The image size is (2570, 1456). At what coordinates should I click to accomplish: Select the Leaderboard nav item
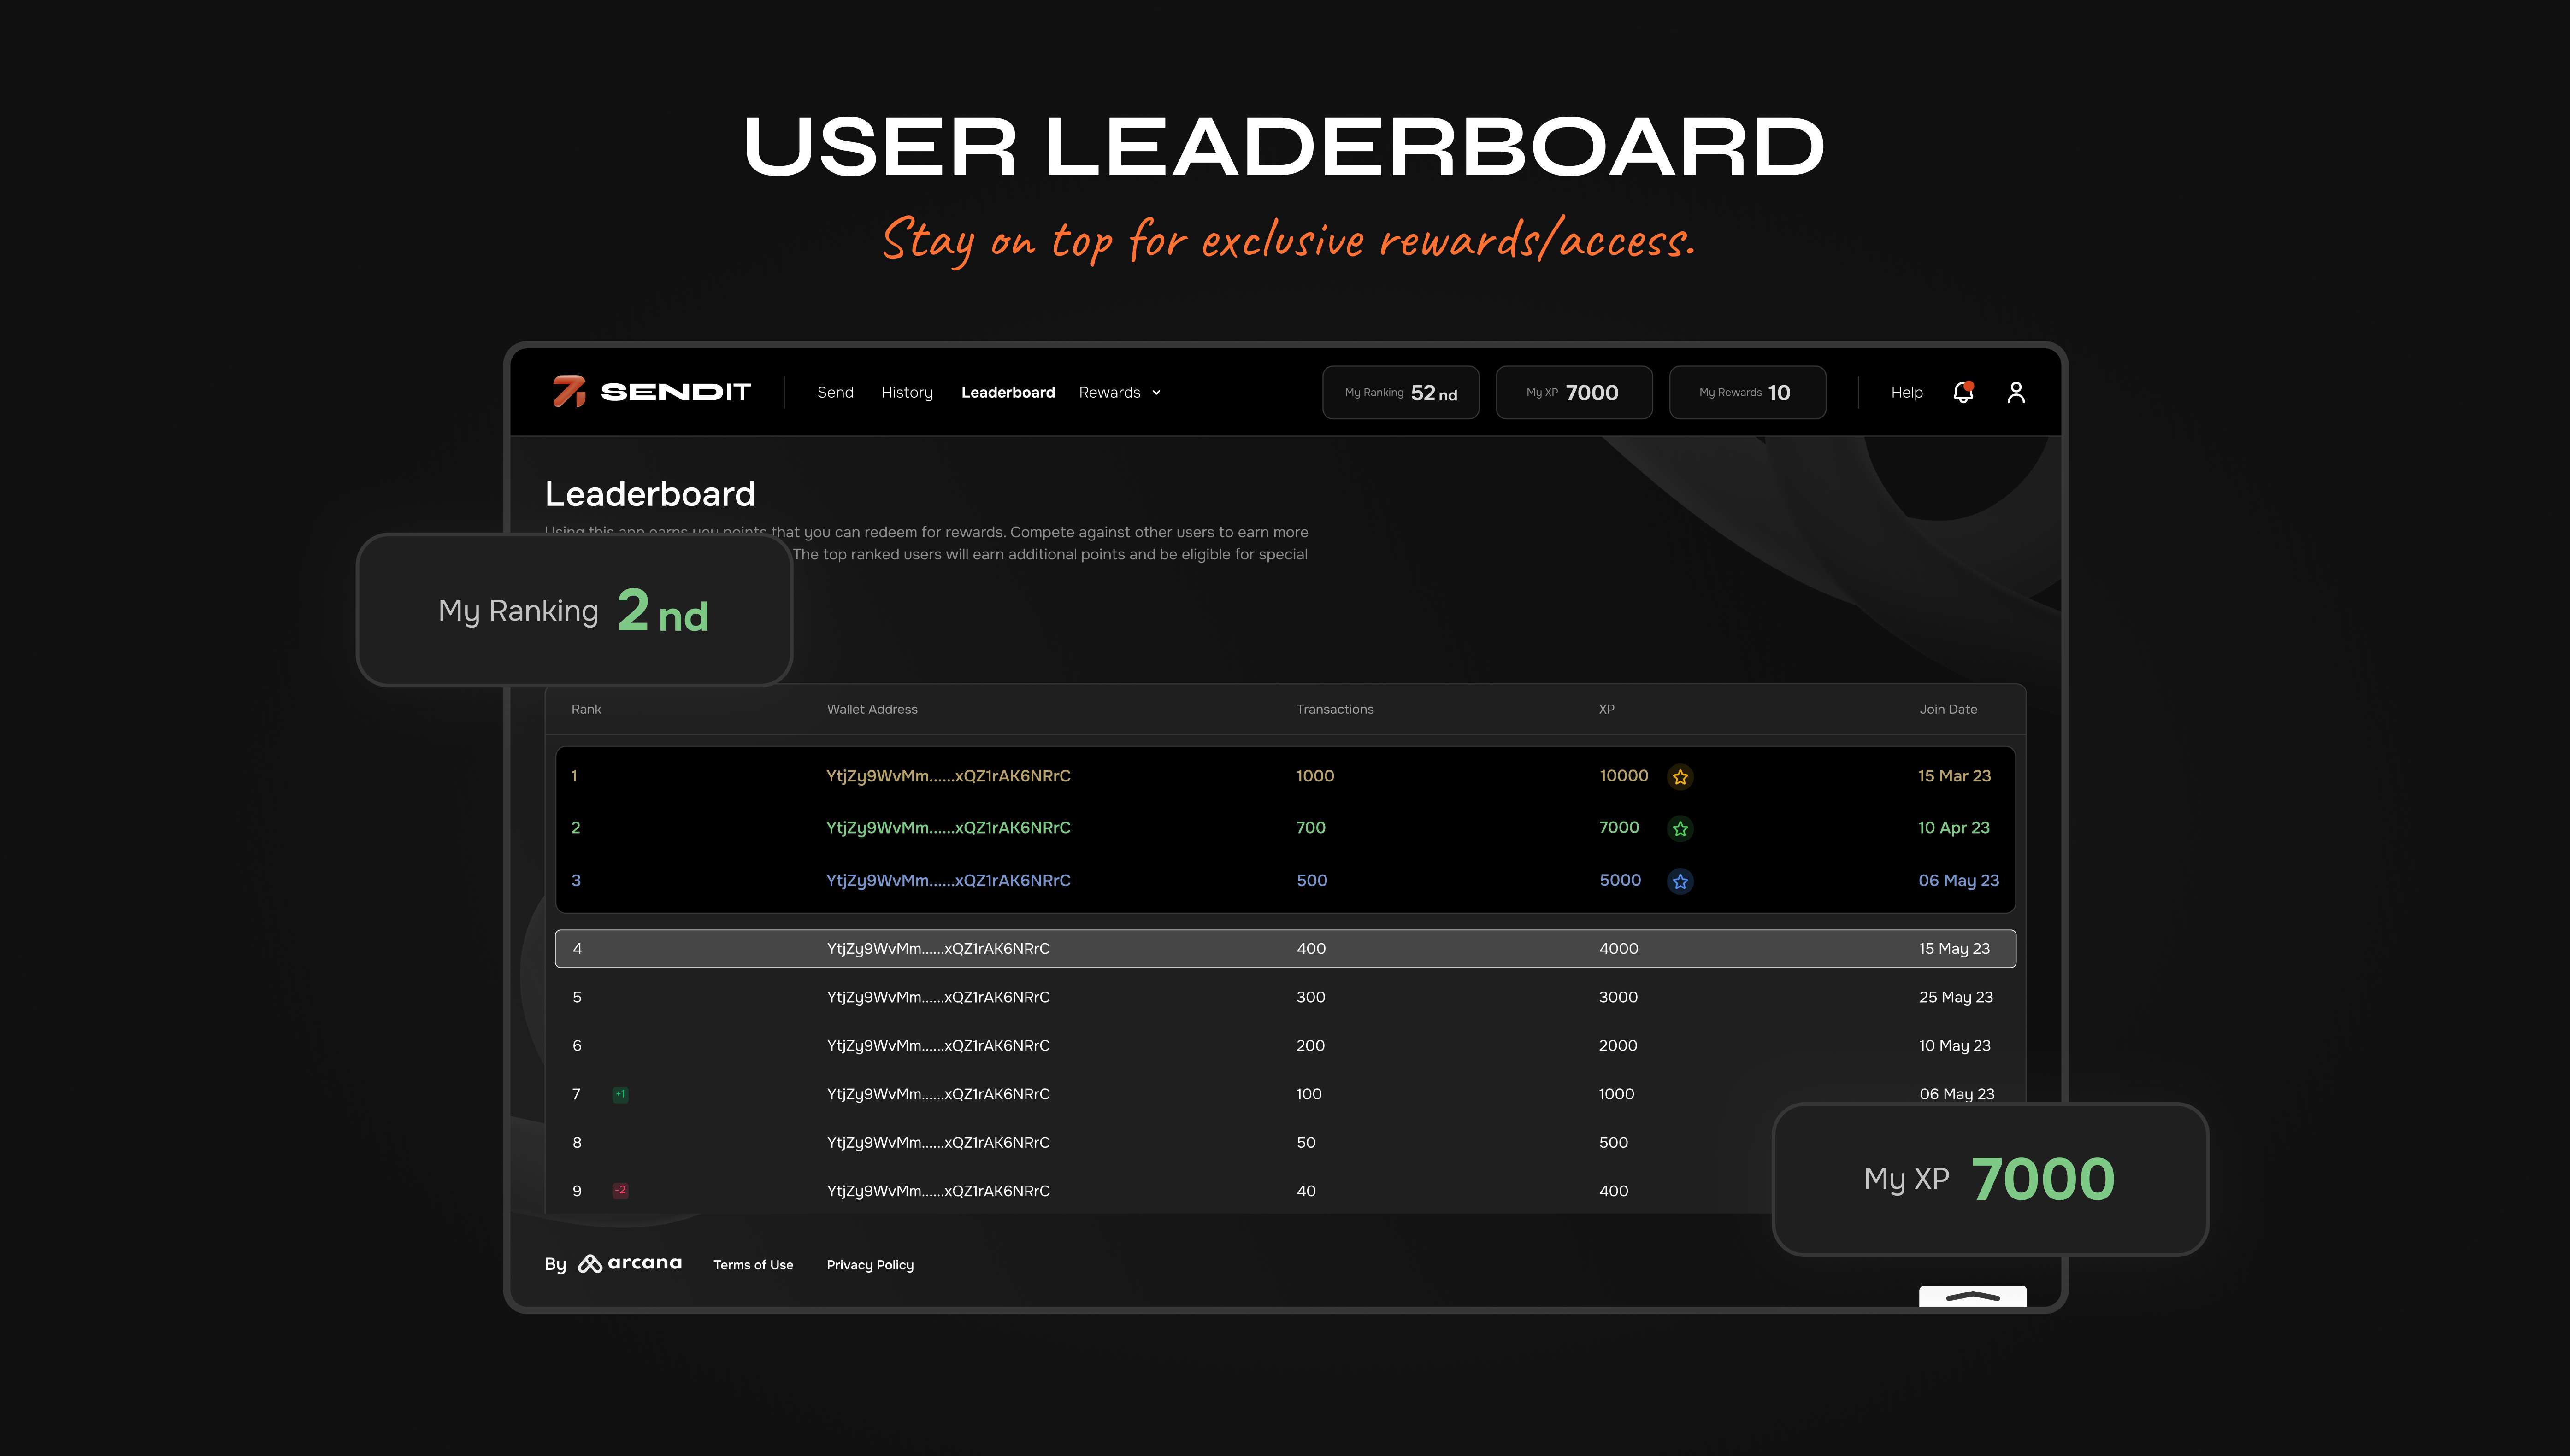click(1008, 392)
